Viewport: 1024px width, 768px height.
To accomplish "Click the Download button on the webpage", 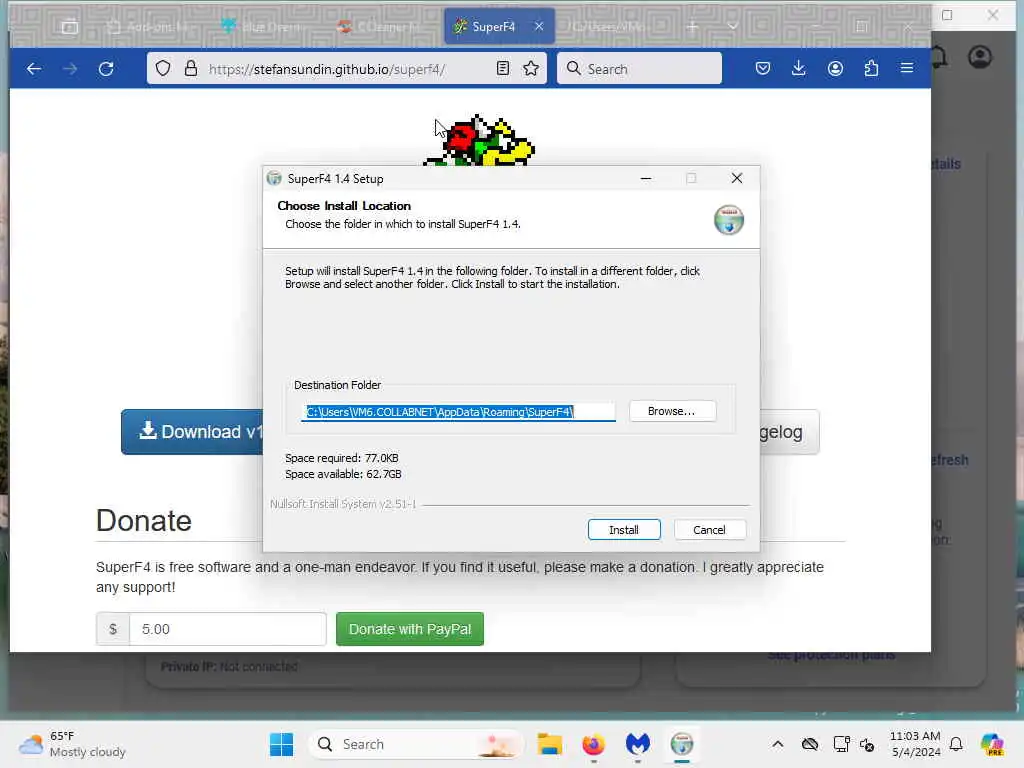I will tap(192, 432).
